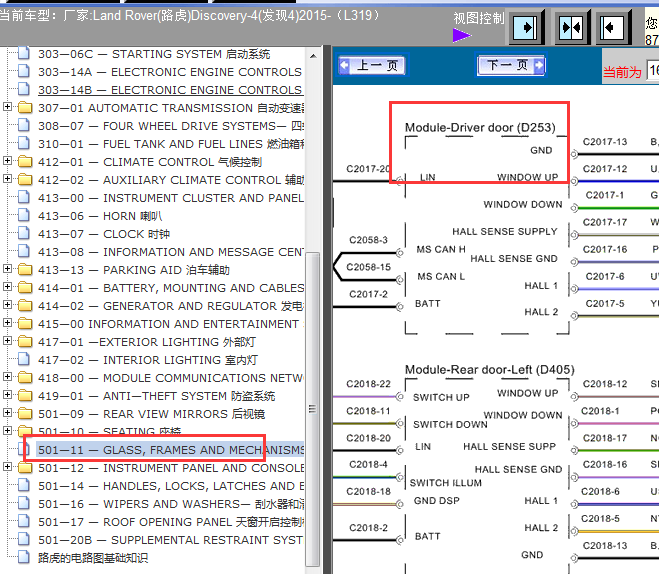Expand the 501-09 Rear View Mirrors node

8,414
